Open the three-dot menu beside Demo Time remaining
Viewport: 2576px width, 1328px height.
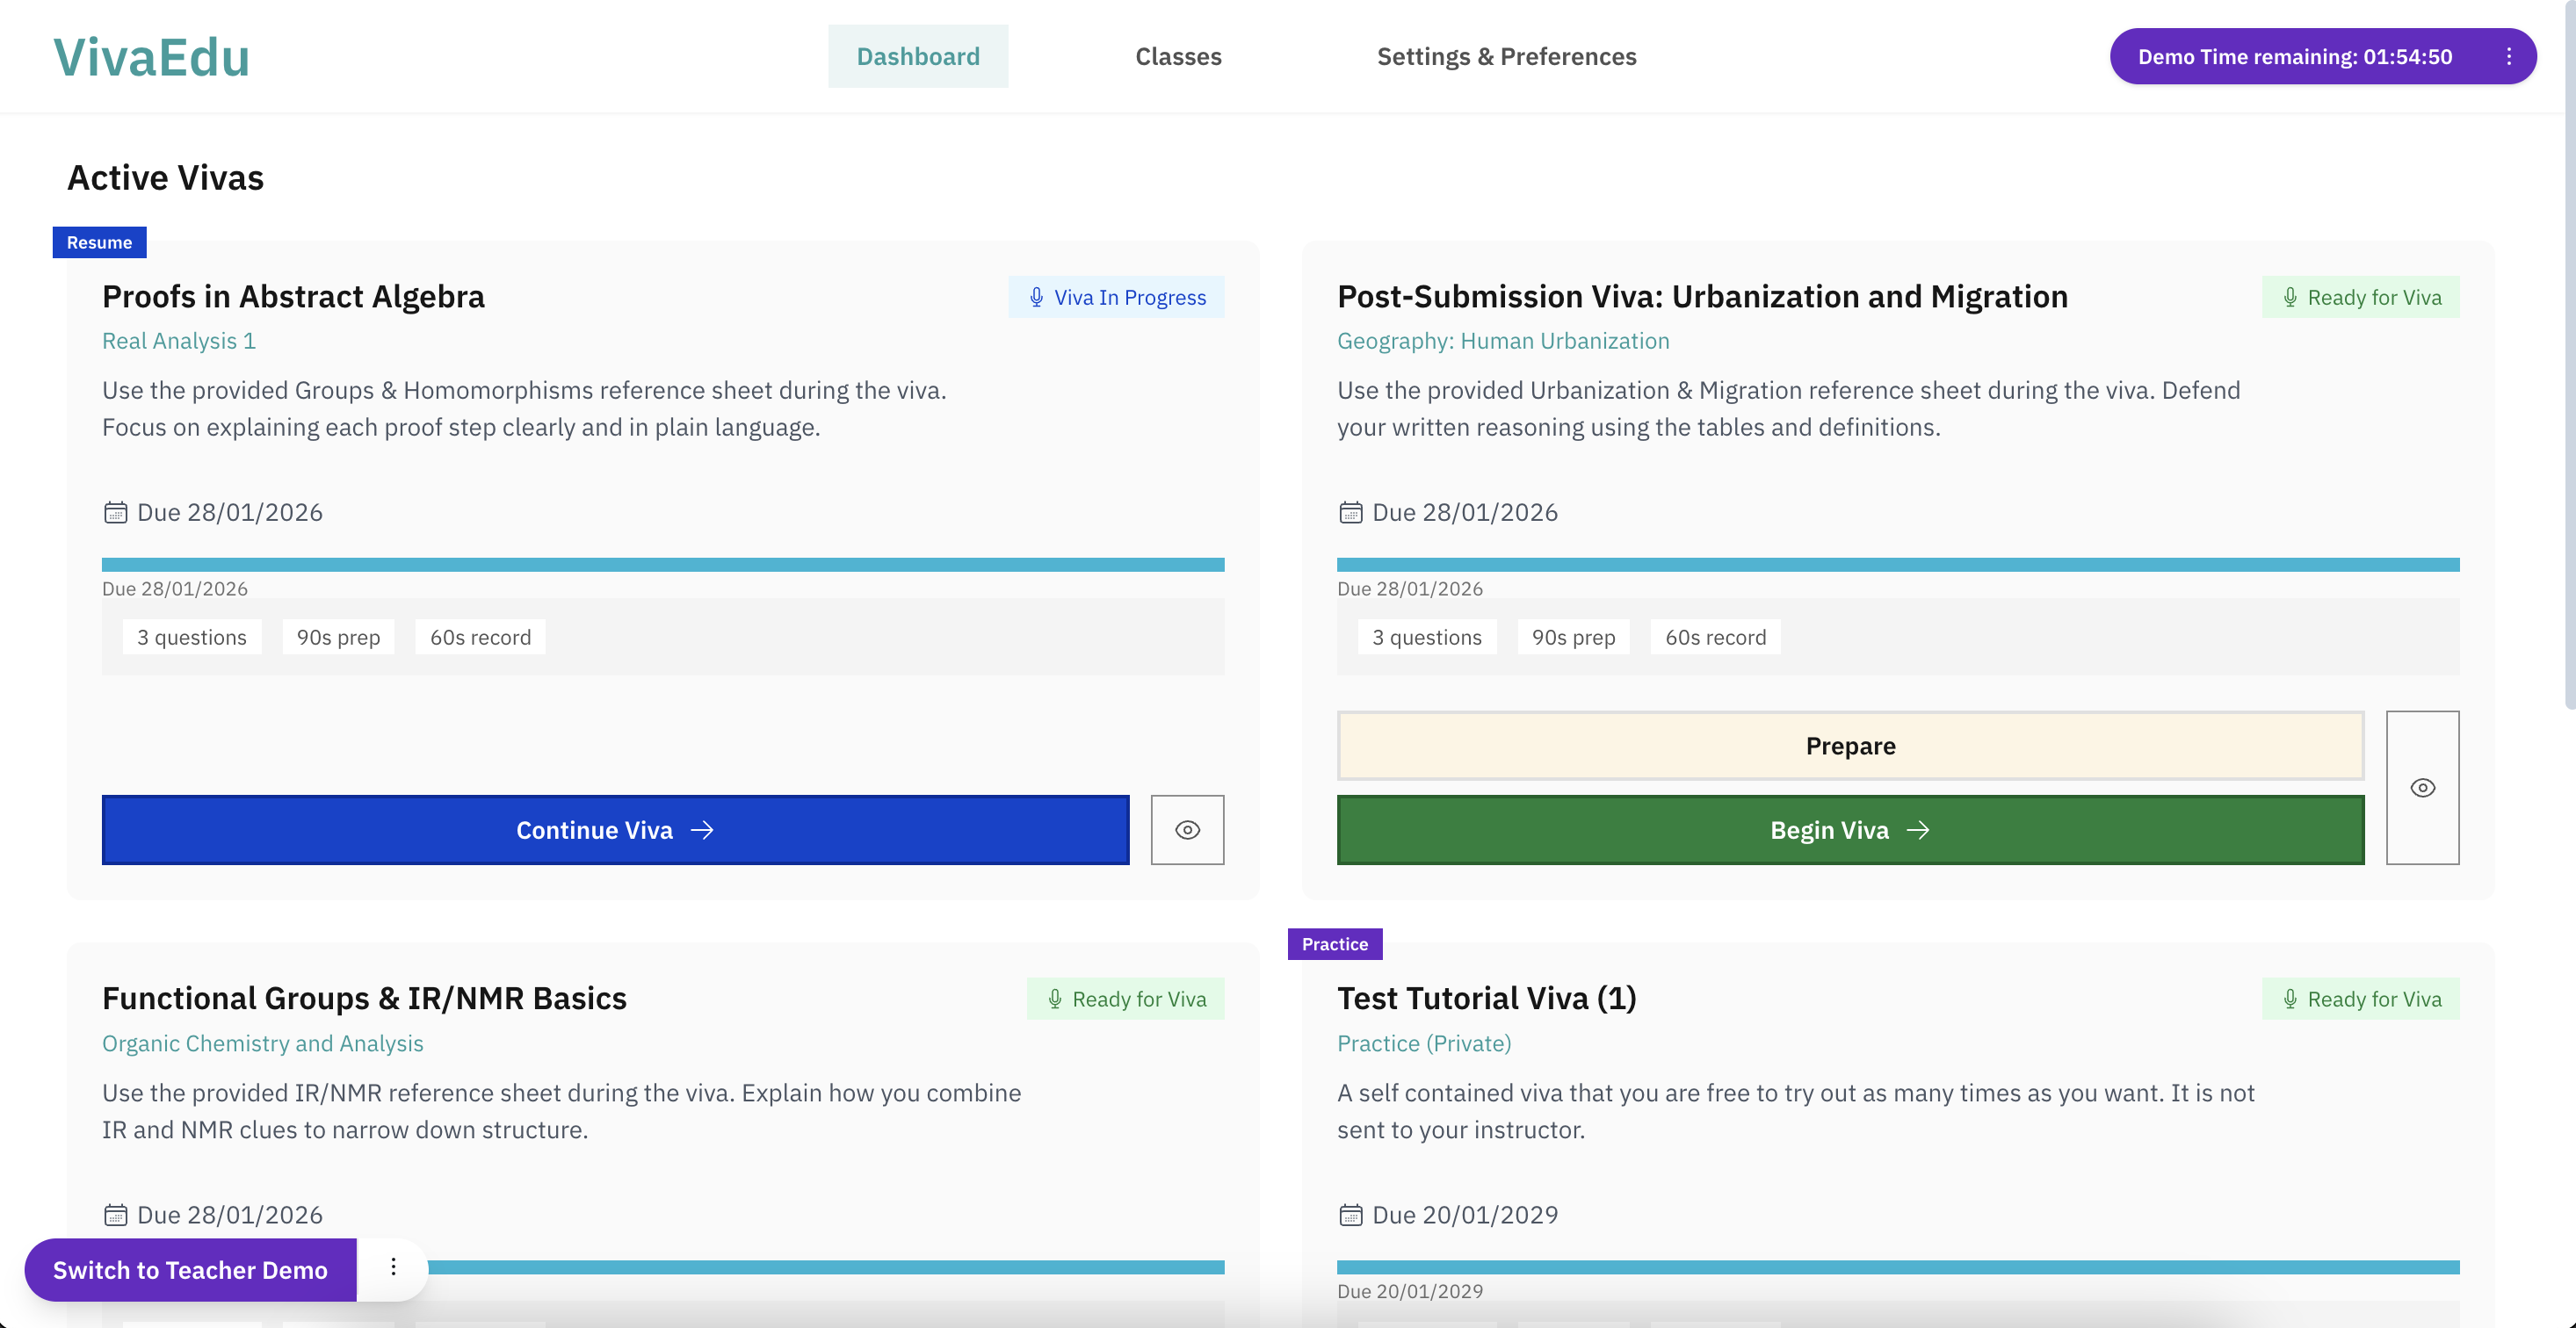2509,56
